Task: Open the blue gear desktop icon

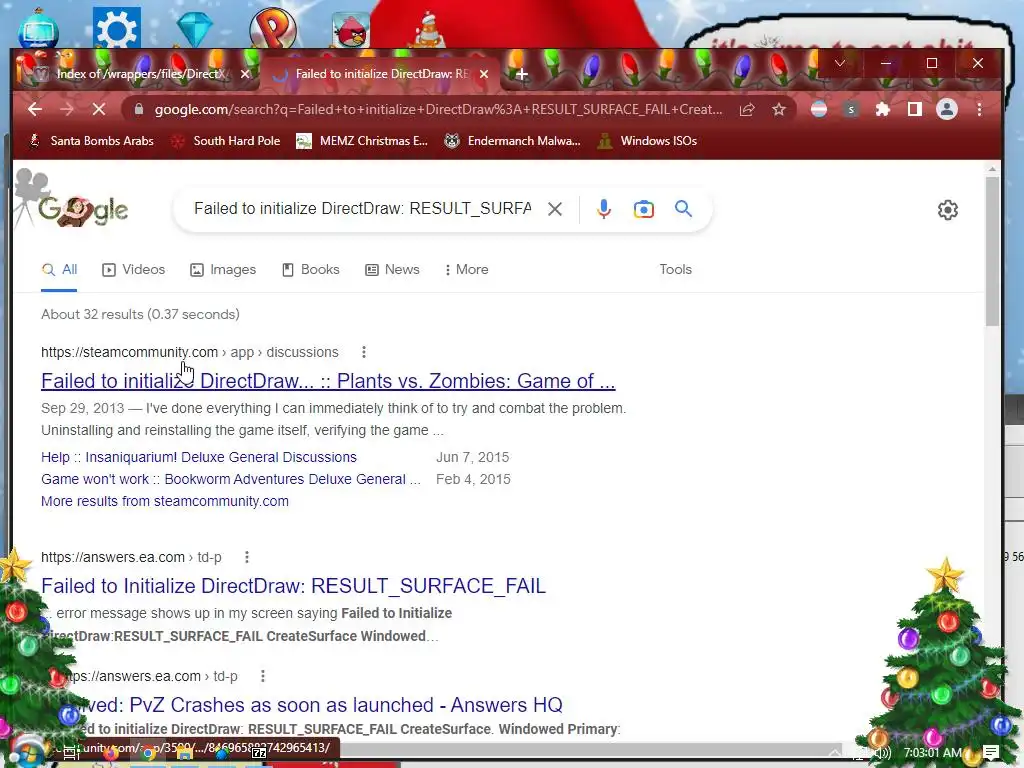Action: (116, 28)
